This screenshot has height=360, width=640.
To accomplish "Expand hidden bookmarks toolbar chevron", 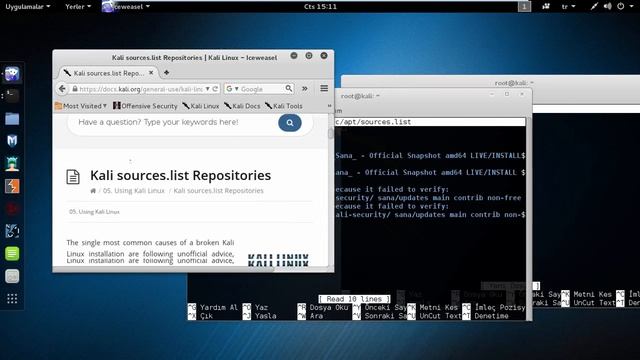I will coord(329,106).
